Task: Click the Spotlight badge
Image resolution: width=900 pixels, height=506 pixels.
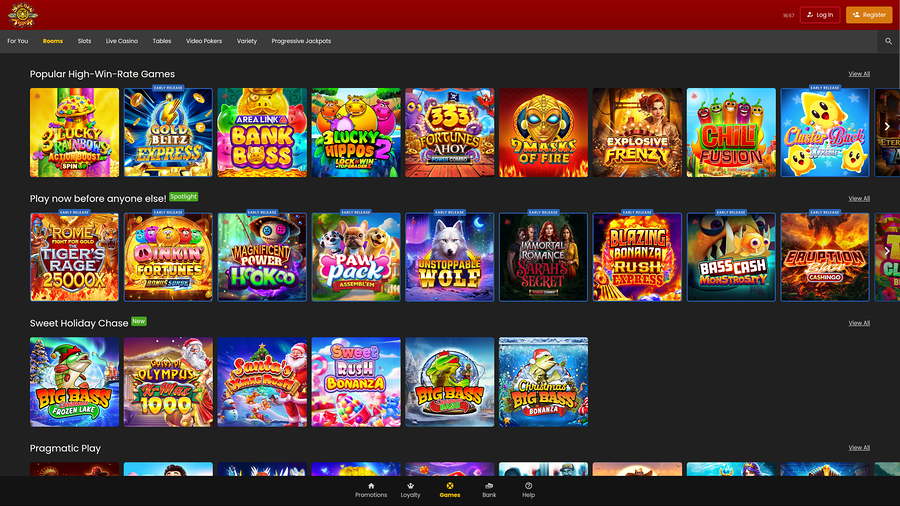Action: pos(184,197)
